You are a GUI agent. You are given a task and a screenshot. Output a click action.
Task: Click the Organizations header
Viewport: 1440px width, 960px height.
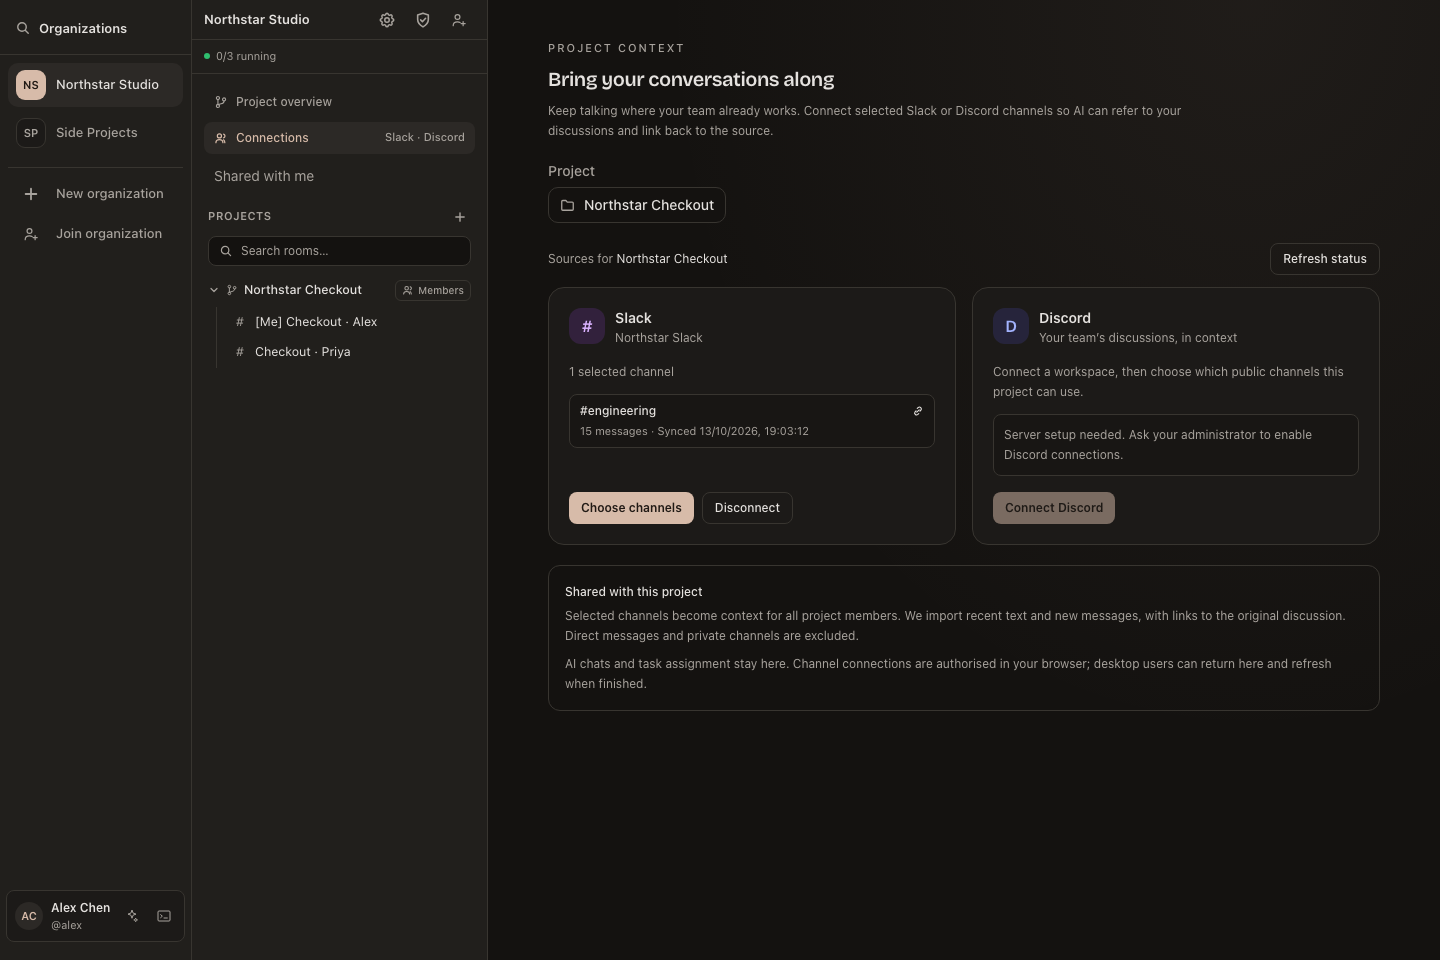(x=83, y=28)
